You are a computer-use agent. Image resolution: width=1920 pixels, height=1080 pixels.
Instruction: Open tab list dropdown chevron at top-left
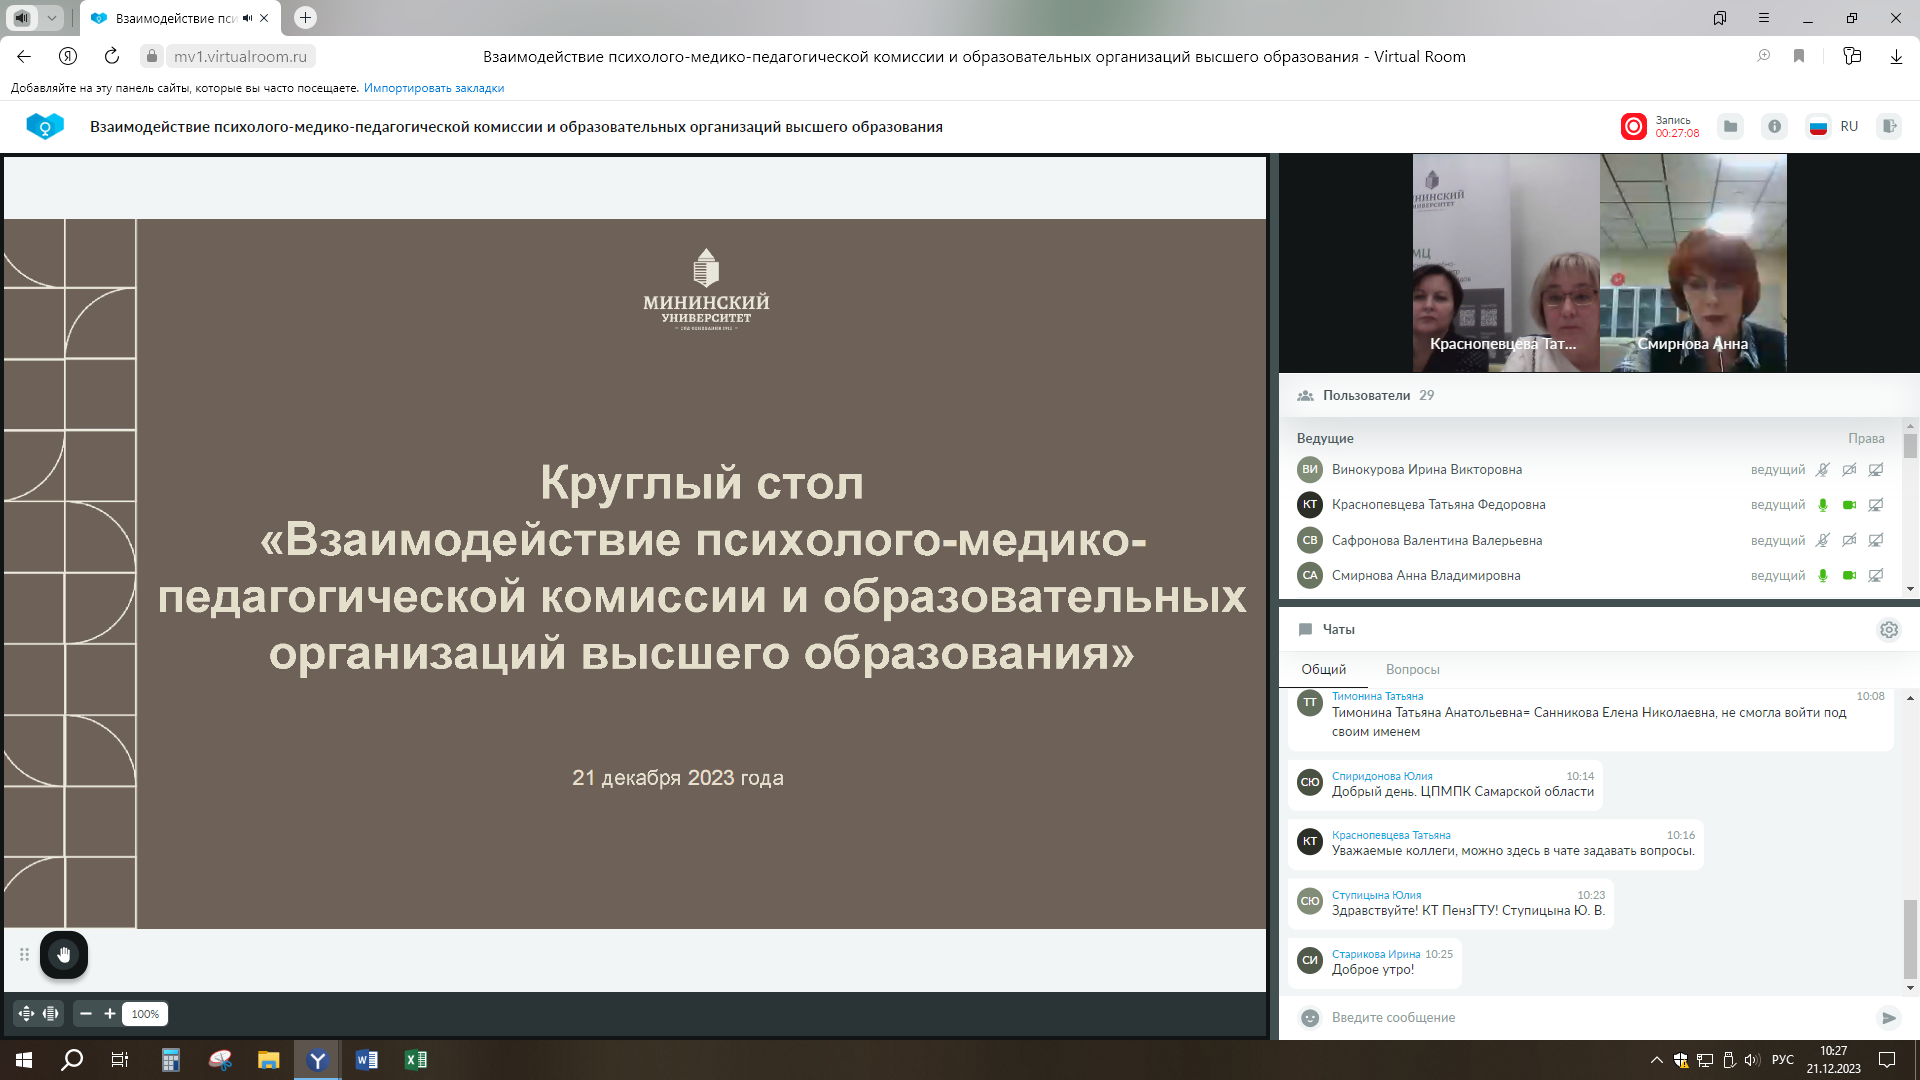[x=51, y=18]
